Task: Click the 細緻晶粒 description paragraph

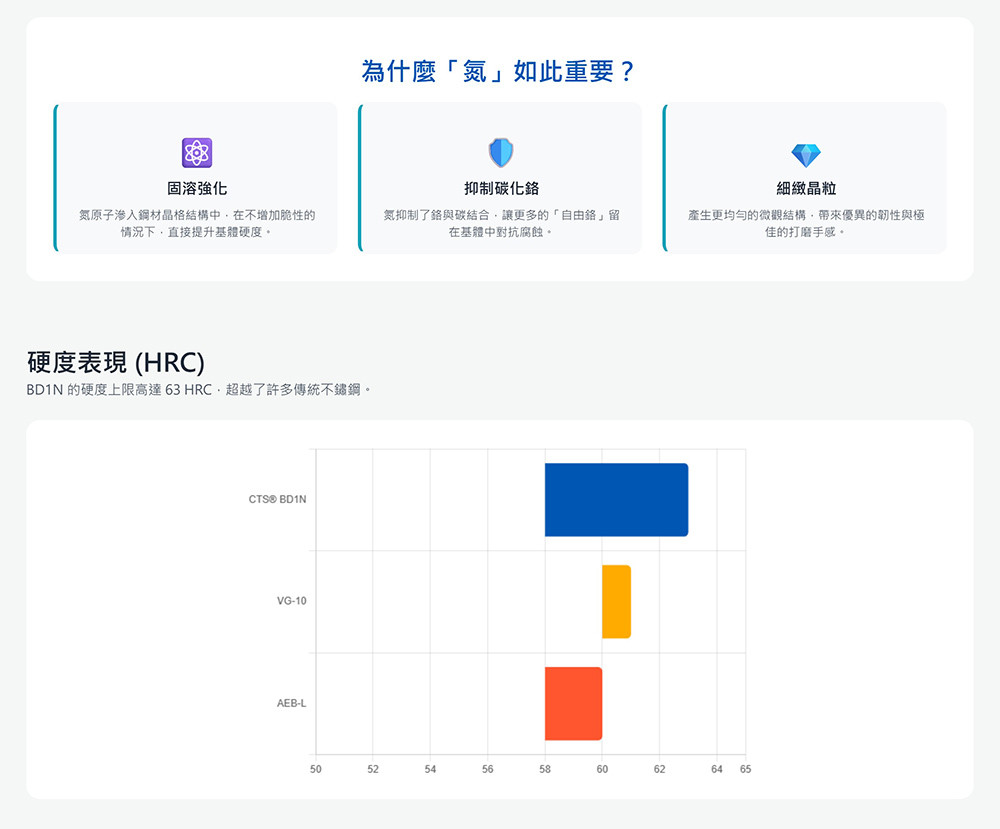Action: pos(805,223)
